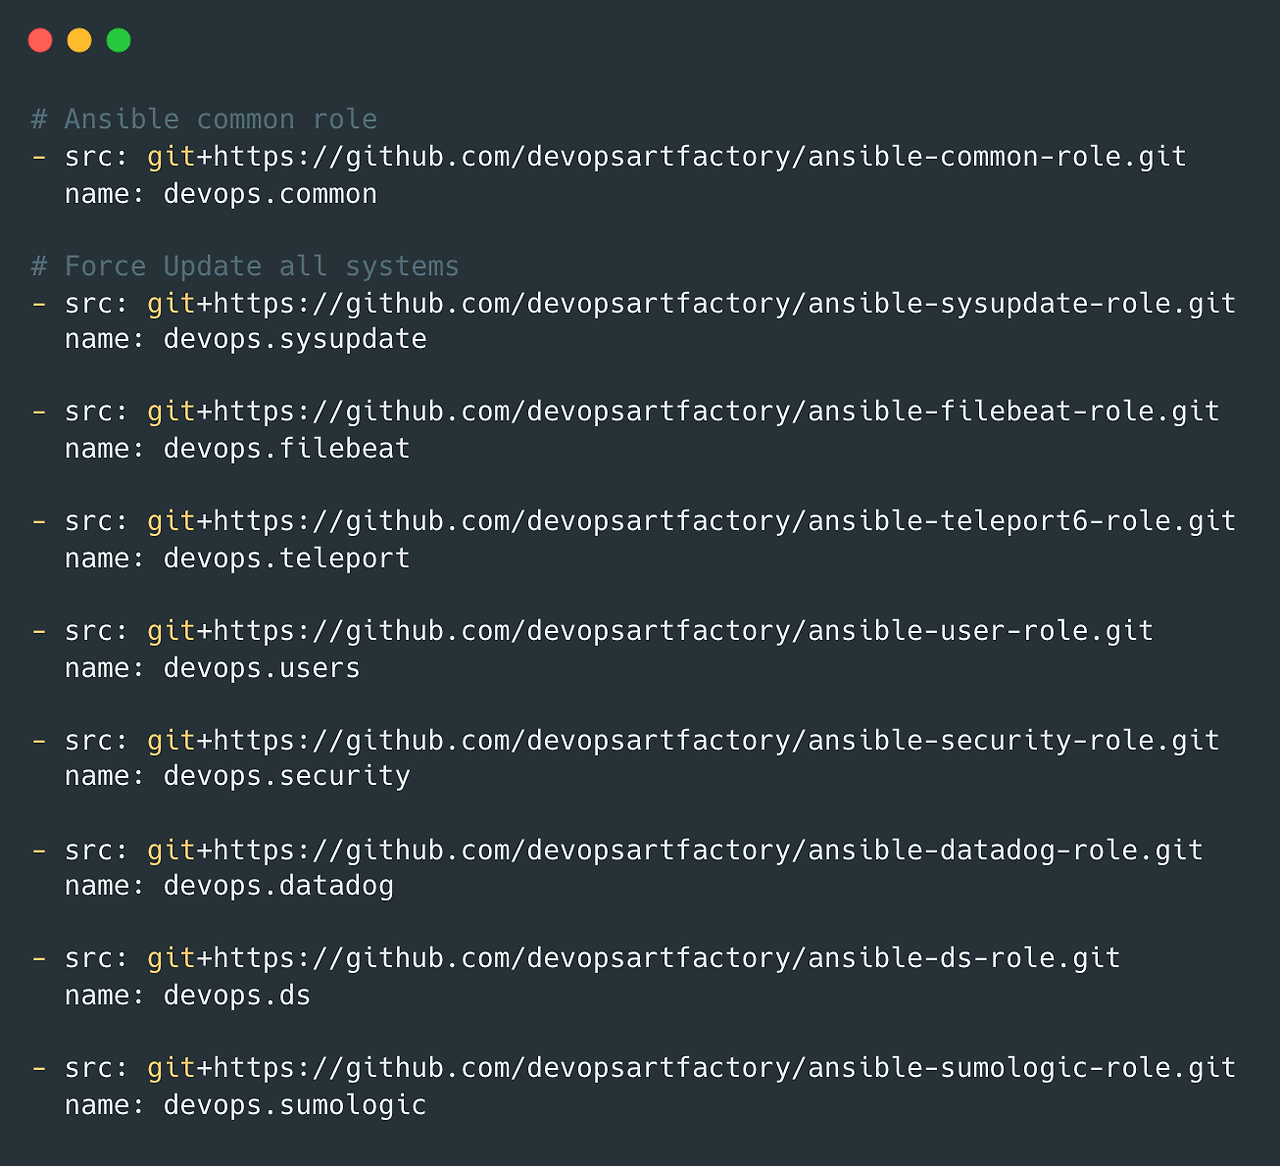Place cursor on devops.sysupdate name value

(295, 340)
